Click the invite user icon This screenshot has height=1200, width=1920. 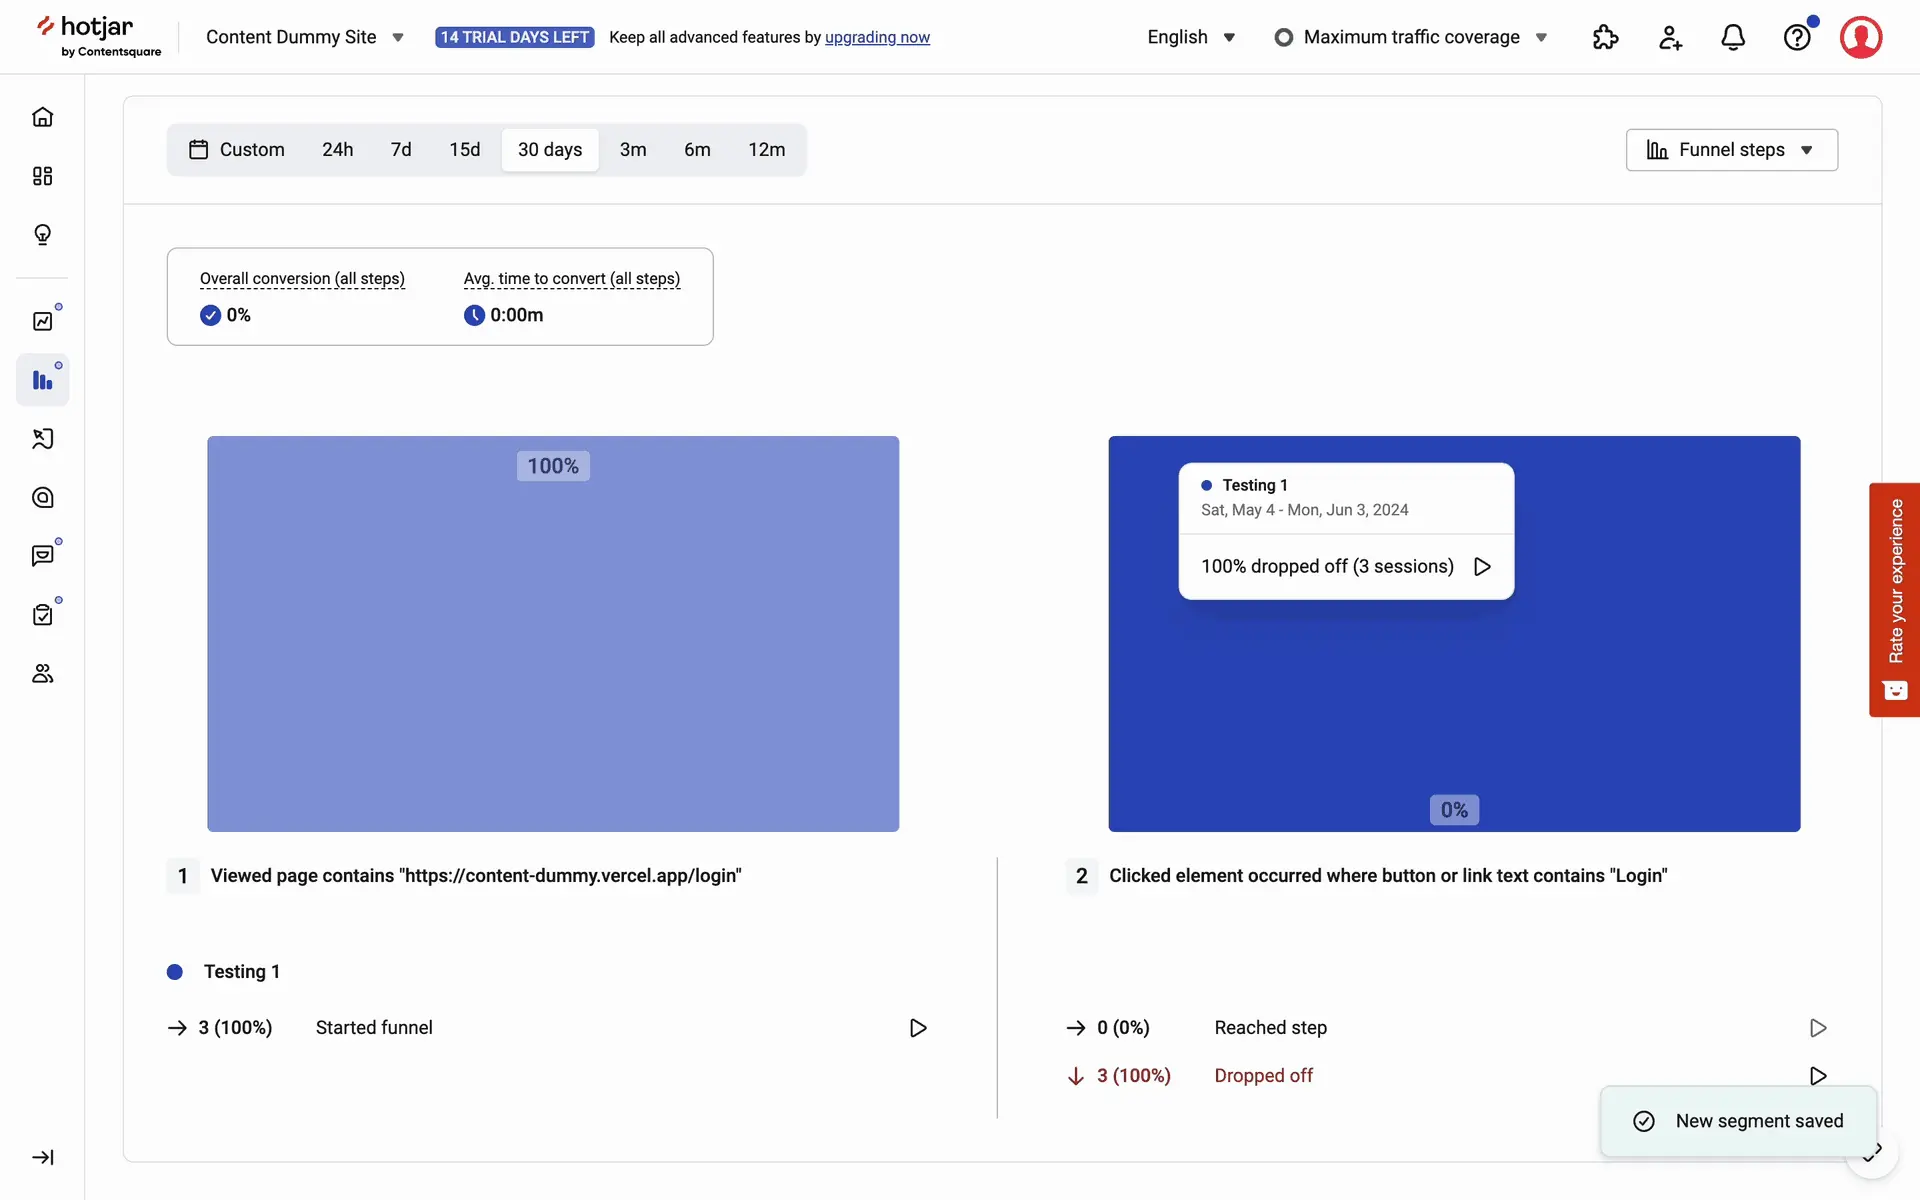pyautogui.click(x=1669, y=38)
